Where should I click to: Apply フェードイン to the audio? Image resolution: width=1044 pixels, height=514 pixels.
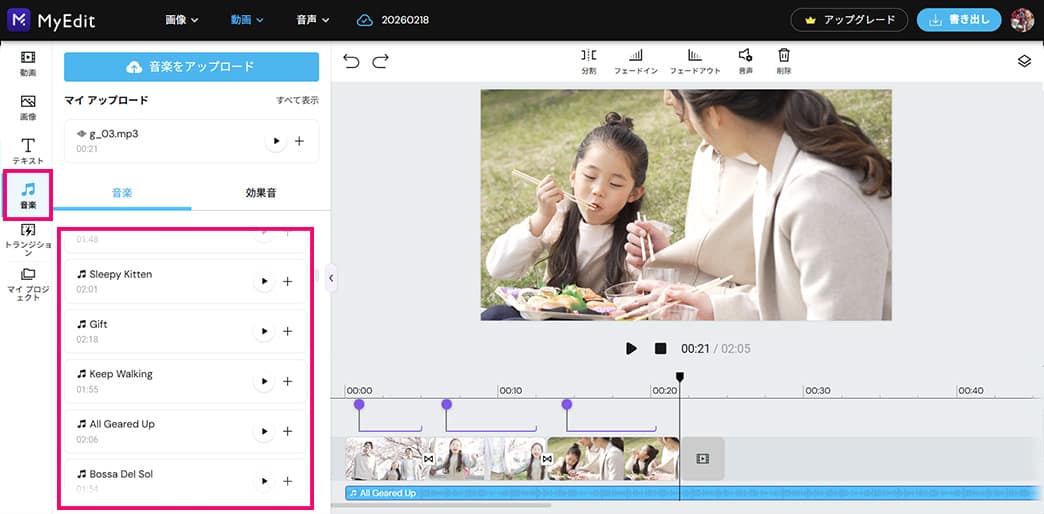coord(636,61)
